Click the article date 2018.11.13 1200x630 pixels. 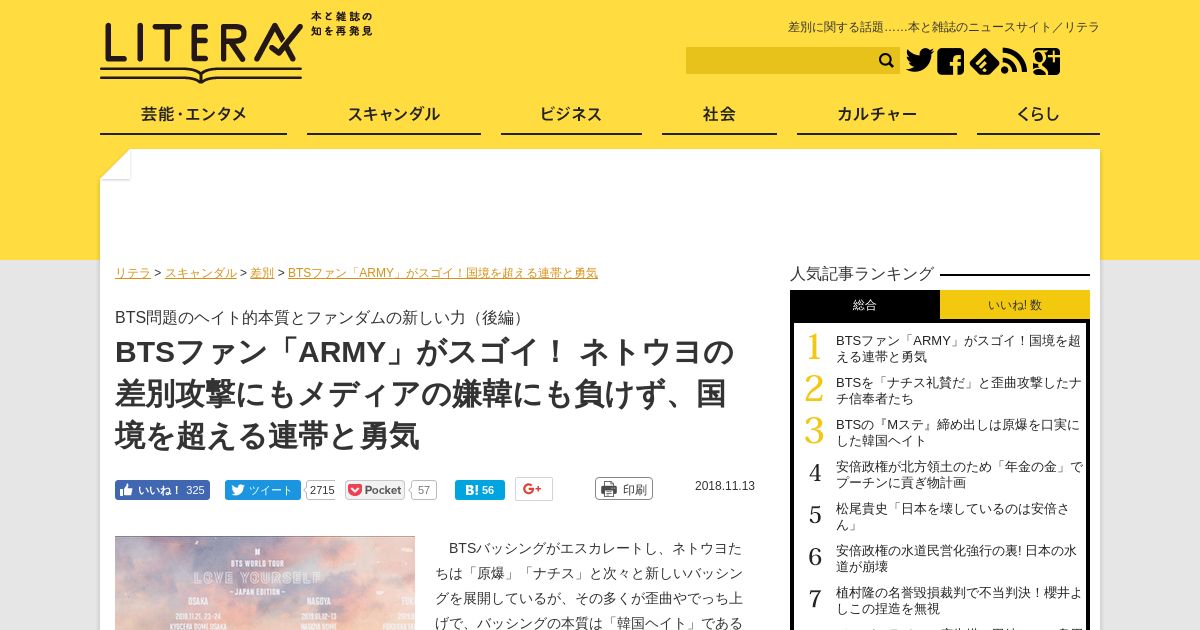pos(725,486)
